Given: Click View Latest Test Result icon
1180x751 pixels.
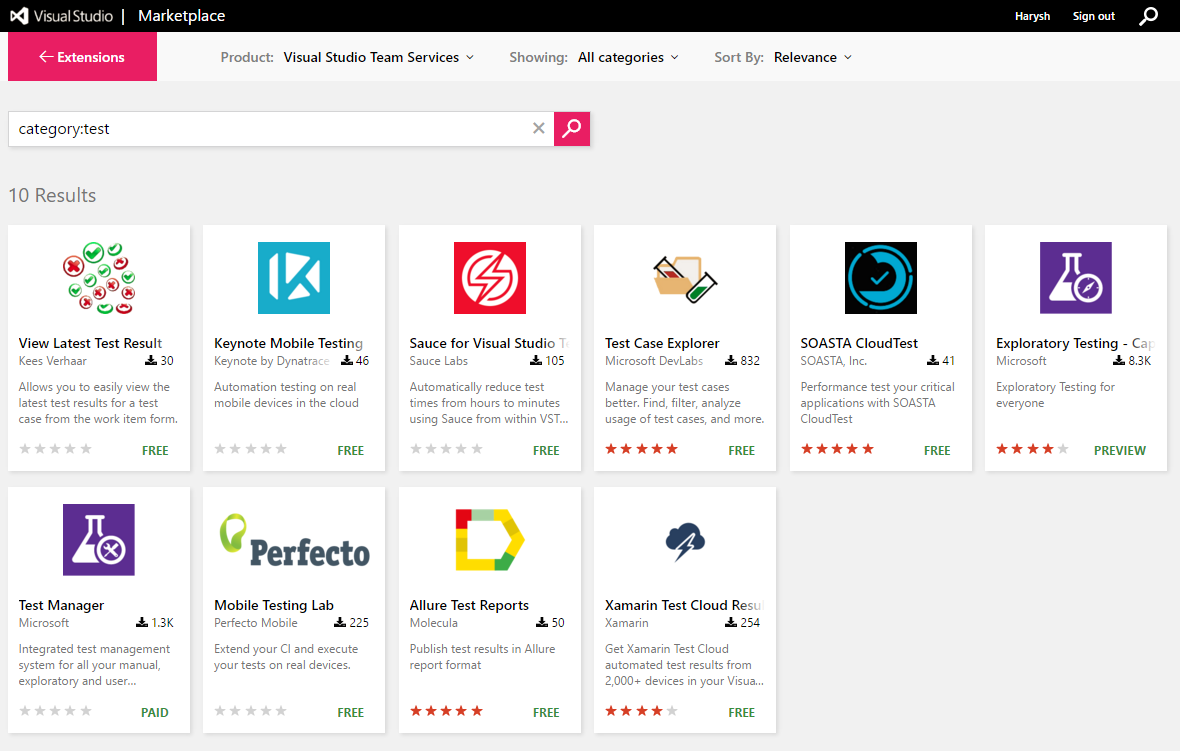Looking at the screenshot, I should click(x=99, y=278).
